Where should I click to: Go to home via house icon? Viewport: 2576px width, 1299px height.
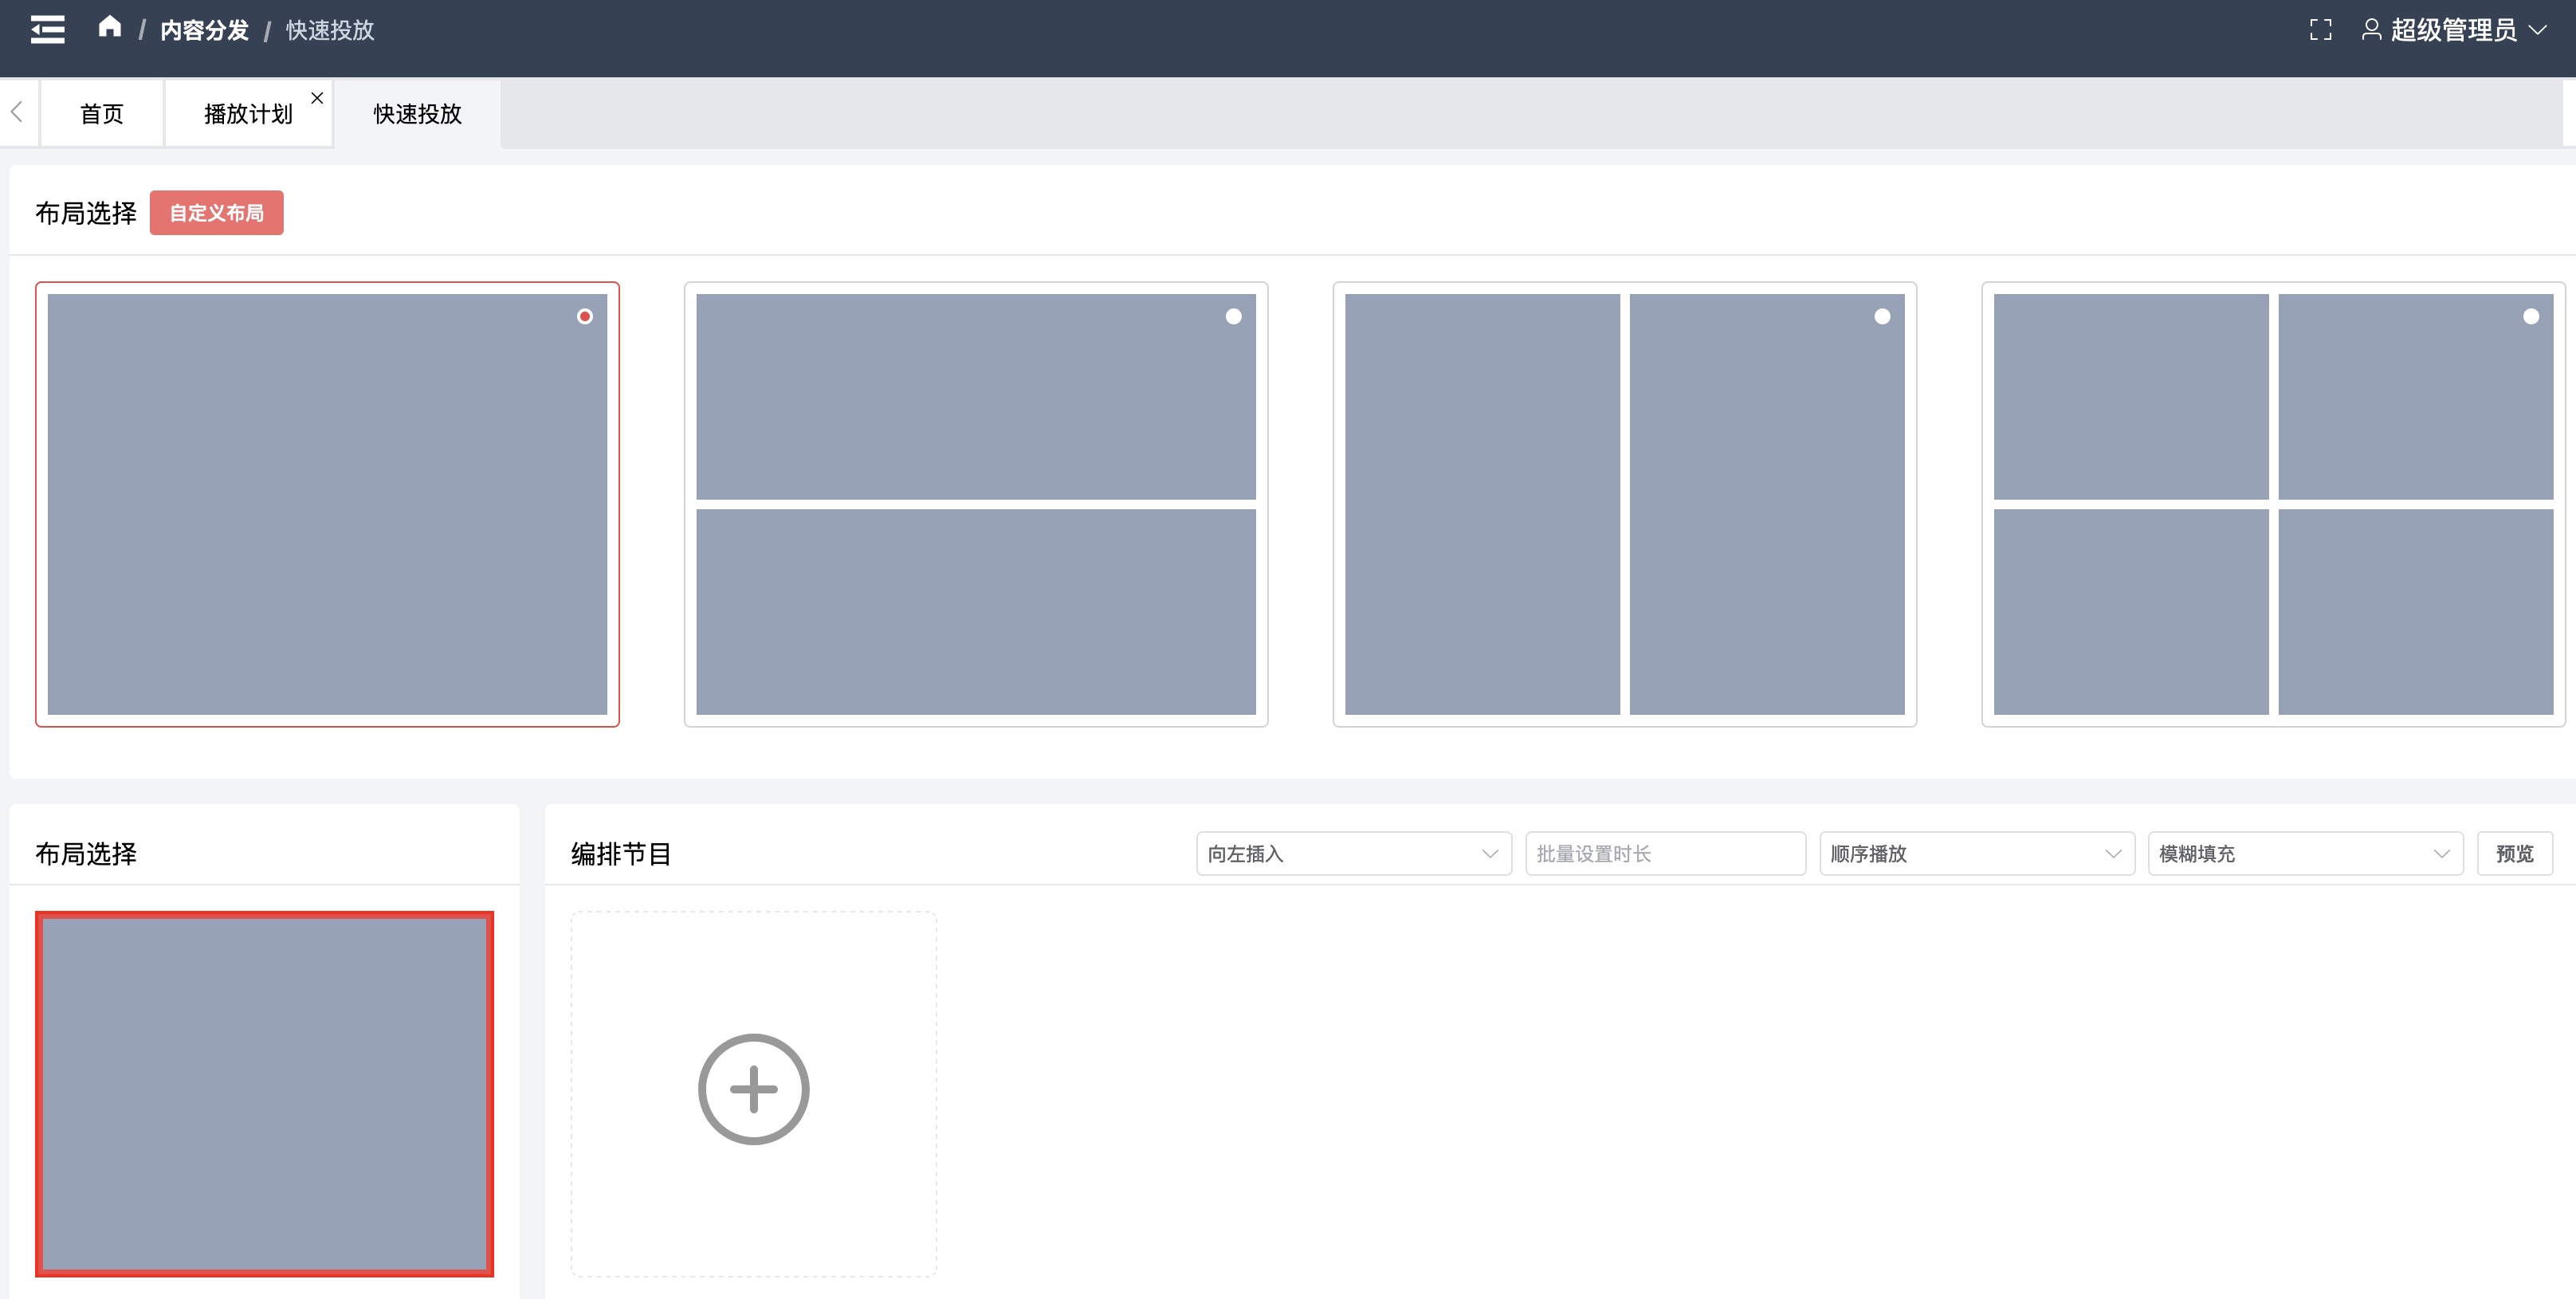click(x=110, y=27)
